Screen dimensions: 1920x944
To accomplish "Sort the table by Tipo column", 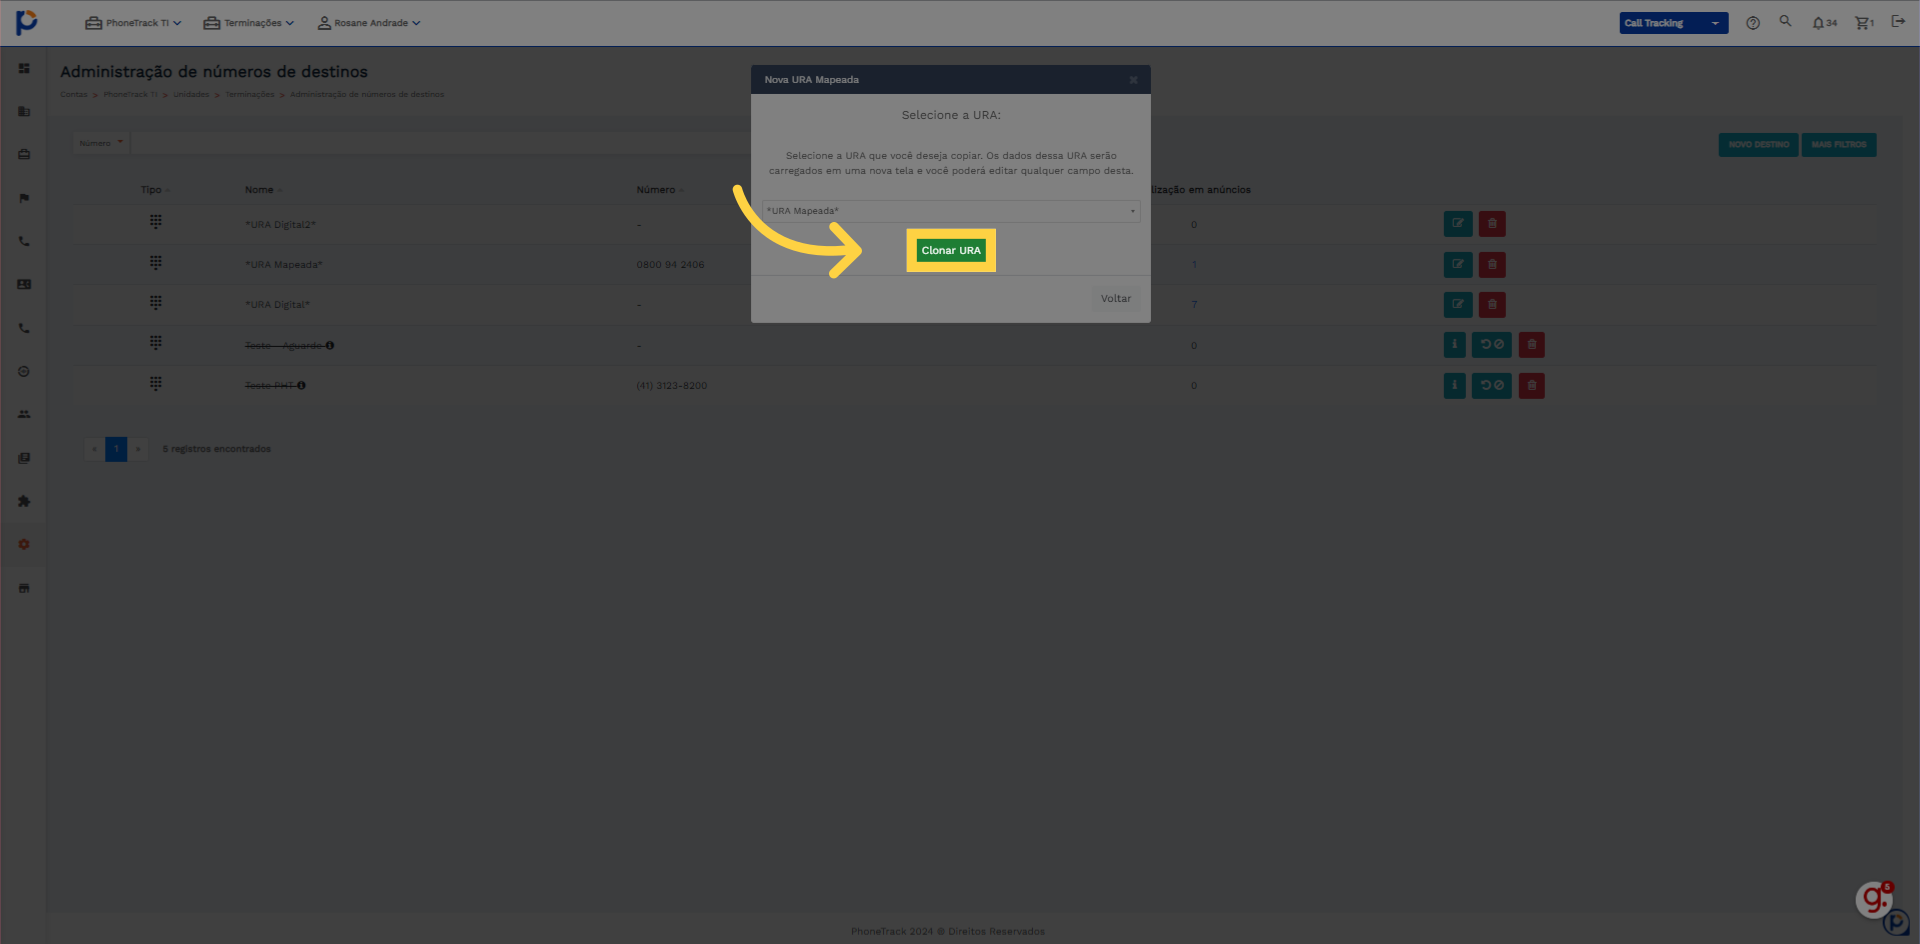I will tap(155, 190).
